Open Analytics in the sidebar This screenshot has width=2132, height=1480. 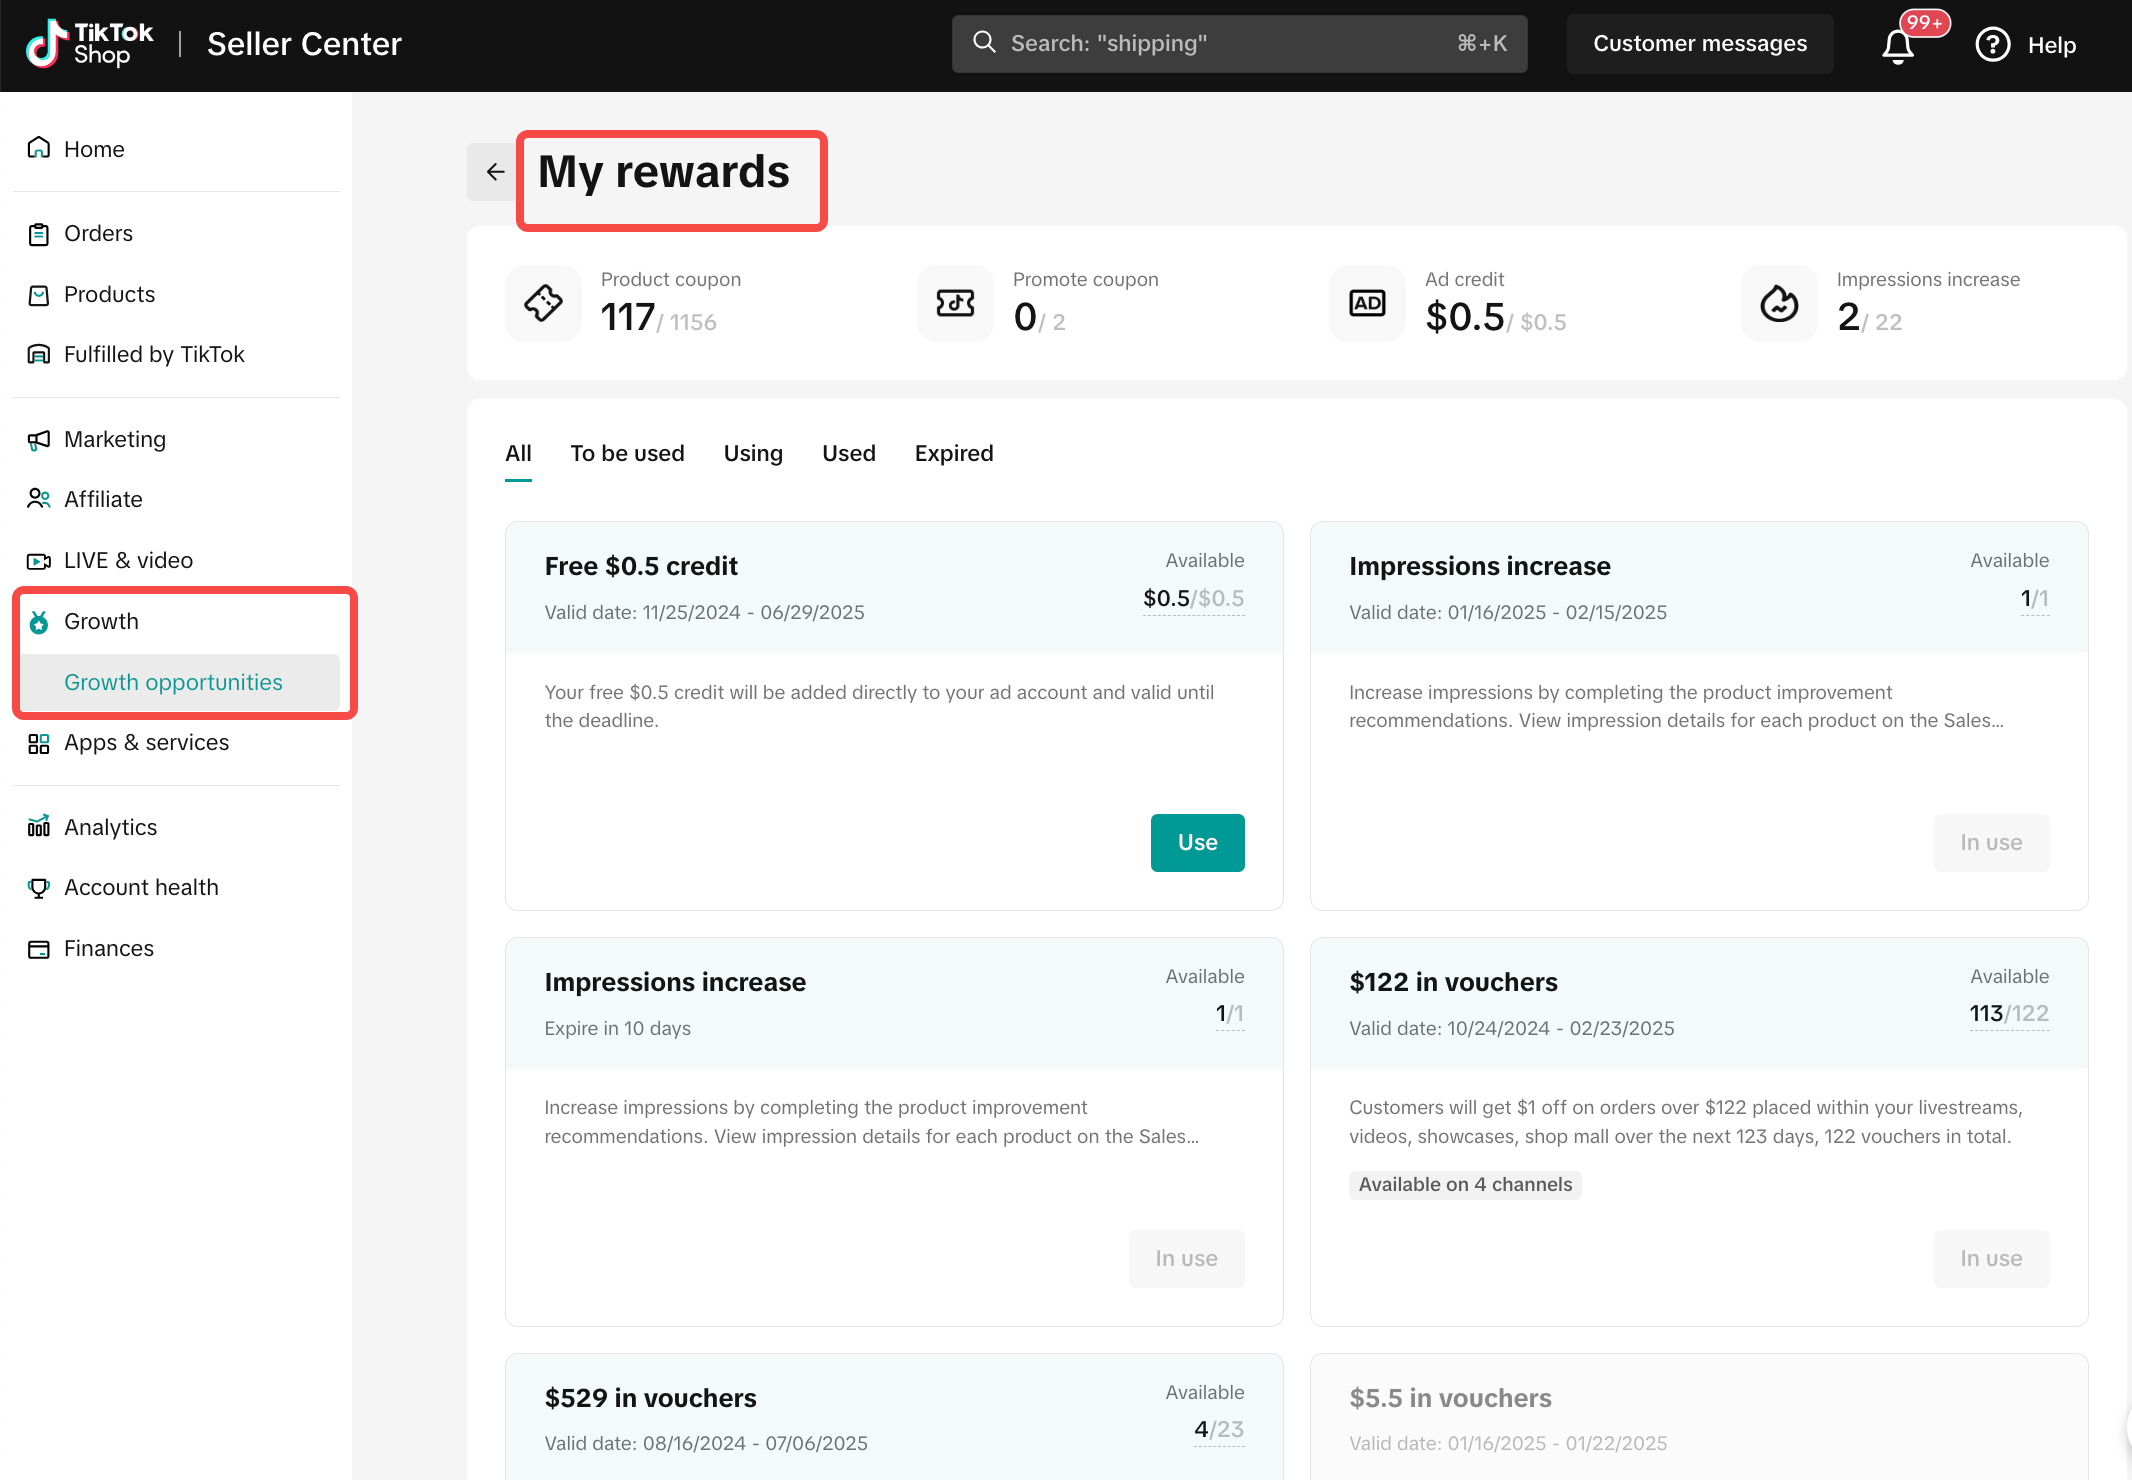pos(110,827)
